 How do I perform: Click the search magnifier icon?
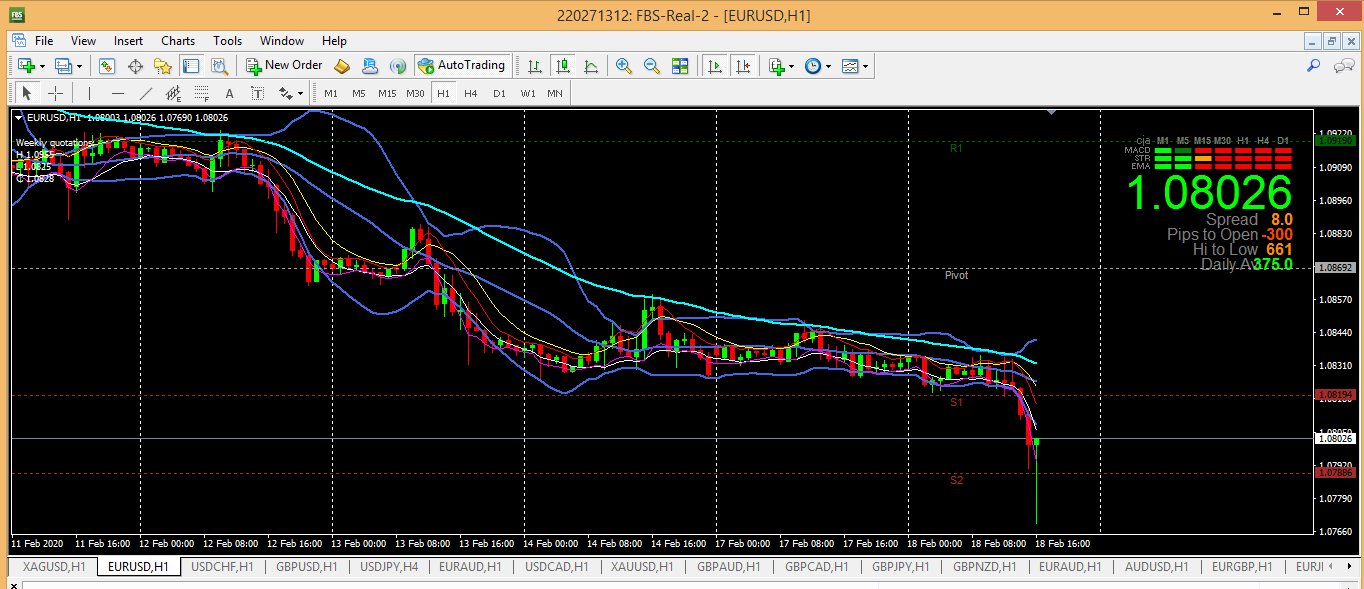coord(1314,66)
